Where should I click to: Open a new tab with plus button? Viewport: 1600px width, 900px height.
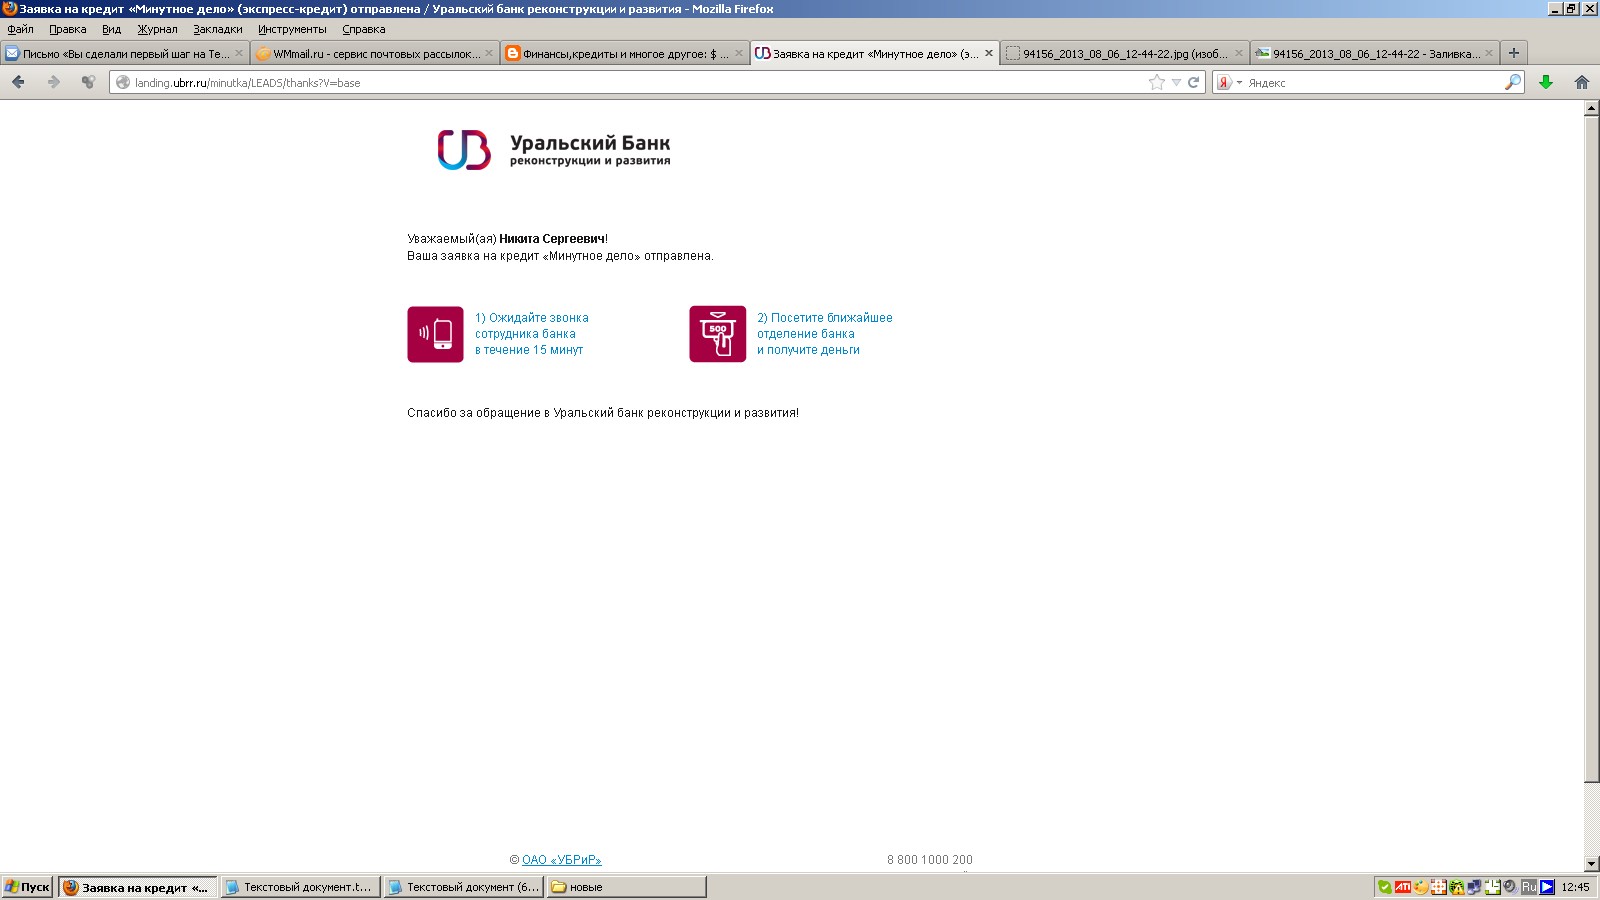point(1514,53)
